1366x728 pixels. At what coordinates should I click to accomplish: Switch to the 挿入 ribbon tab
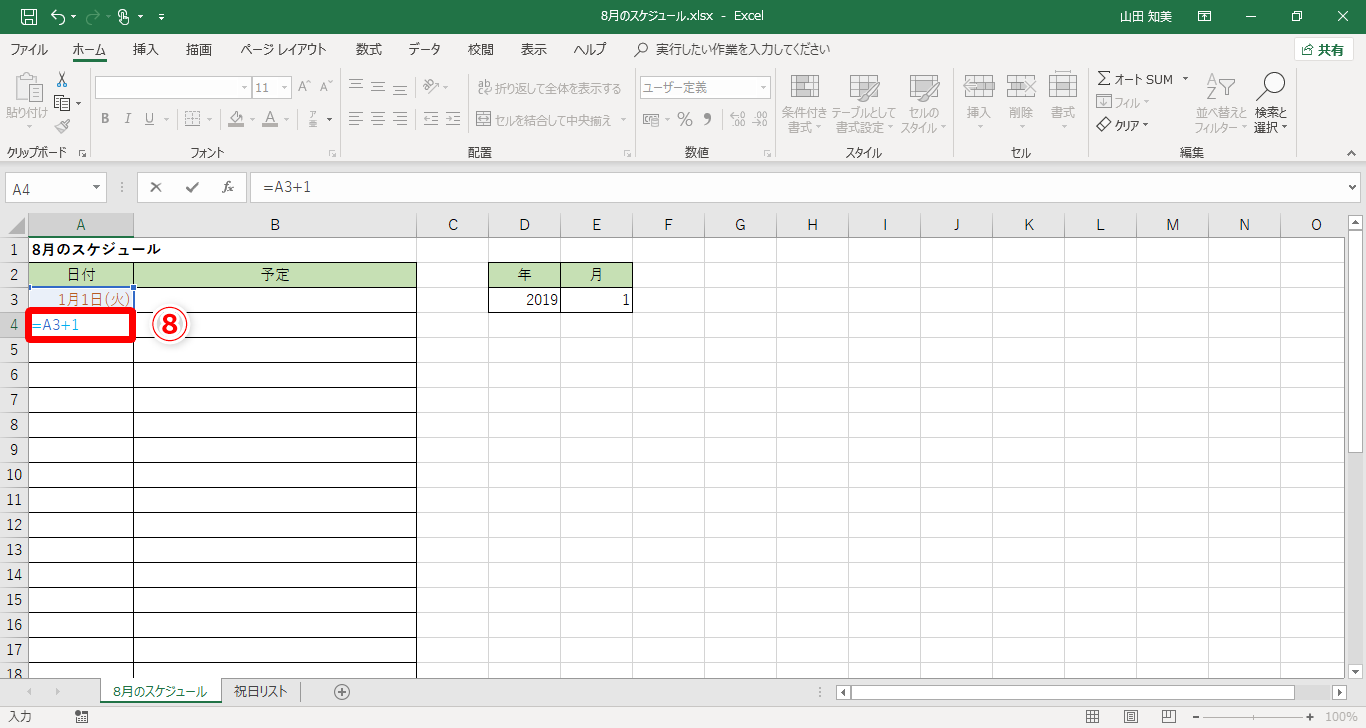point(146,49)
